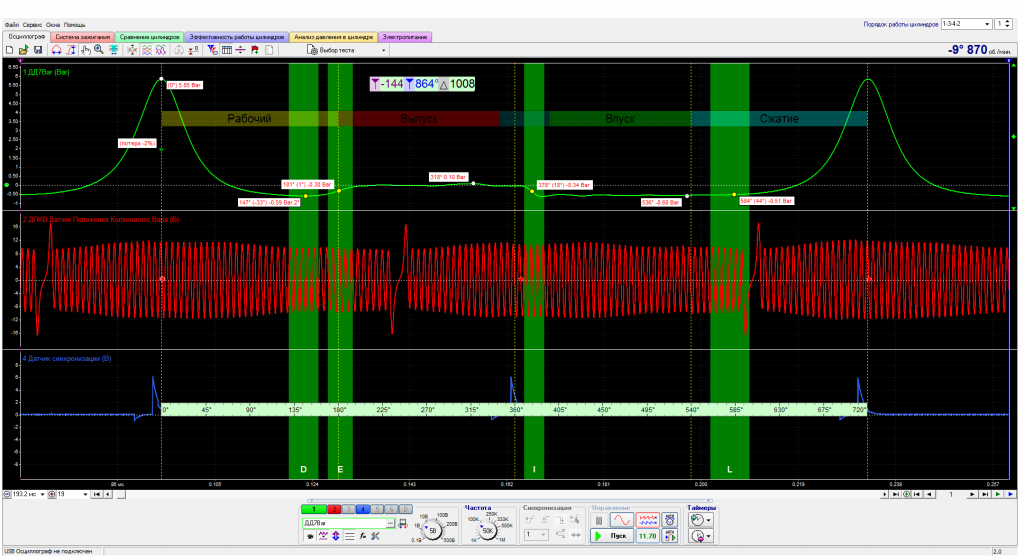Open the synchronization channel 1 dropdown
Image resolution: width=1024 pixels, height=558 pixels.
536,534
